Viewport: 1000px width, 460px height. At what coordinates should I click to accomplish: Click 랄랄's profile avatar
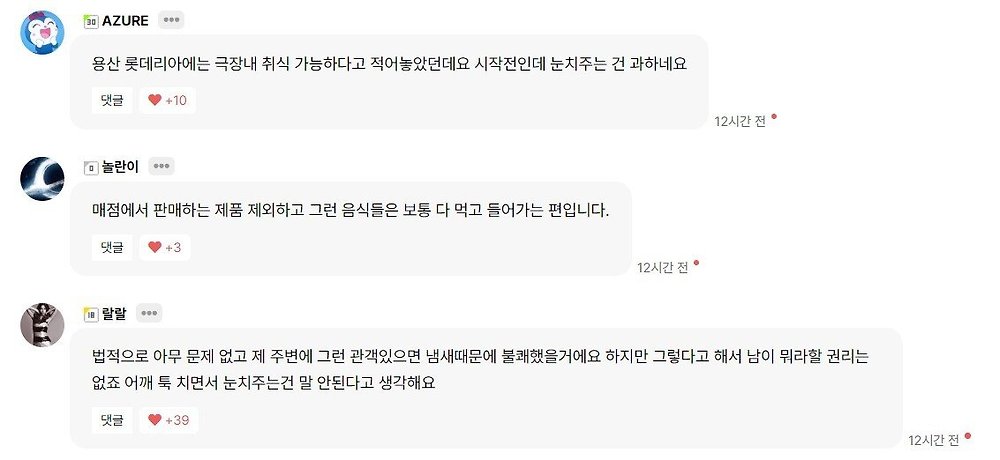[43, 325]
